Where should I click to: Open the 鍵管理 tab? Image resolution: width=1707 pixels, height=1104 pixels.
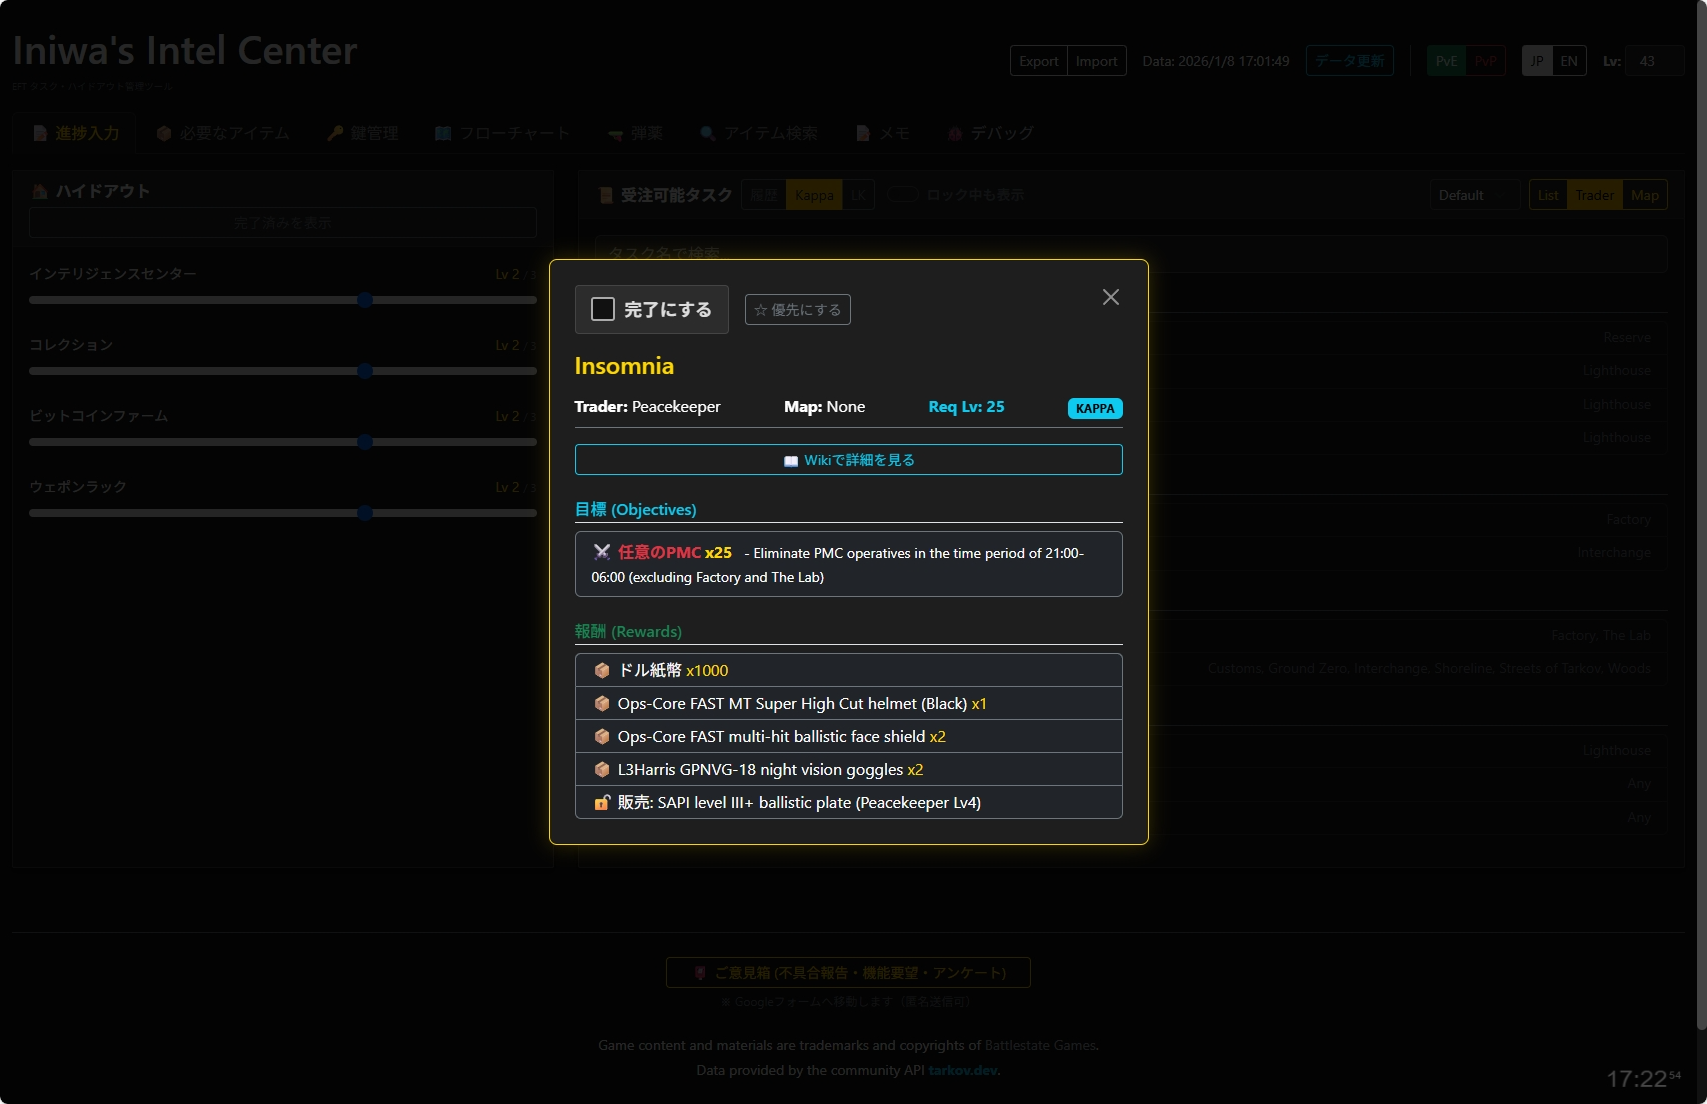click(363, 133)
